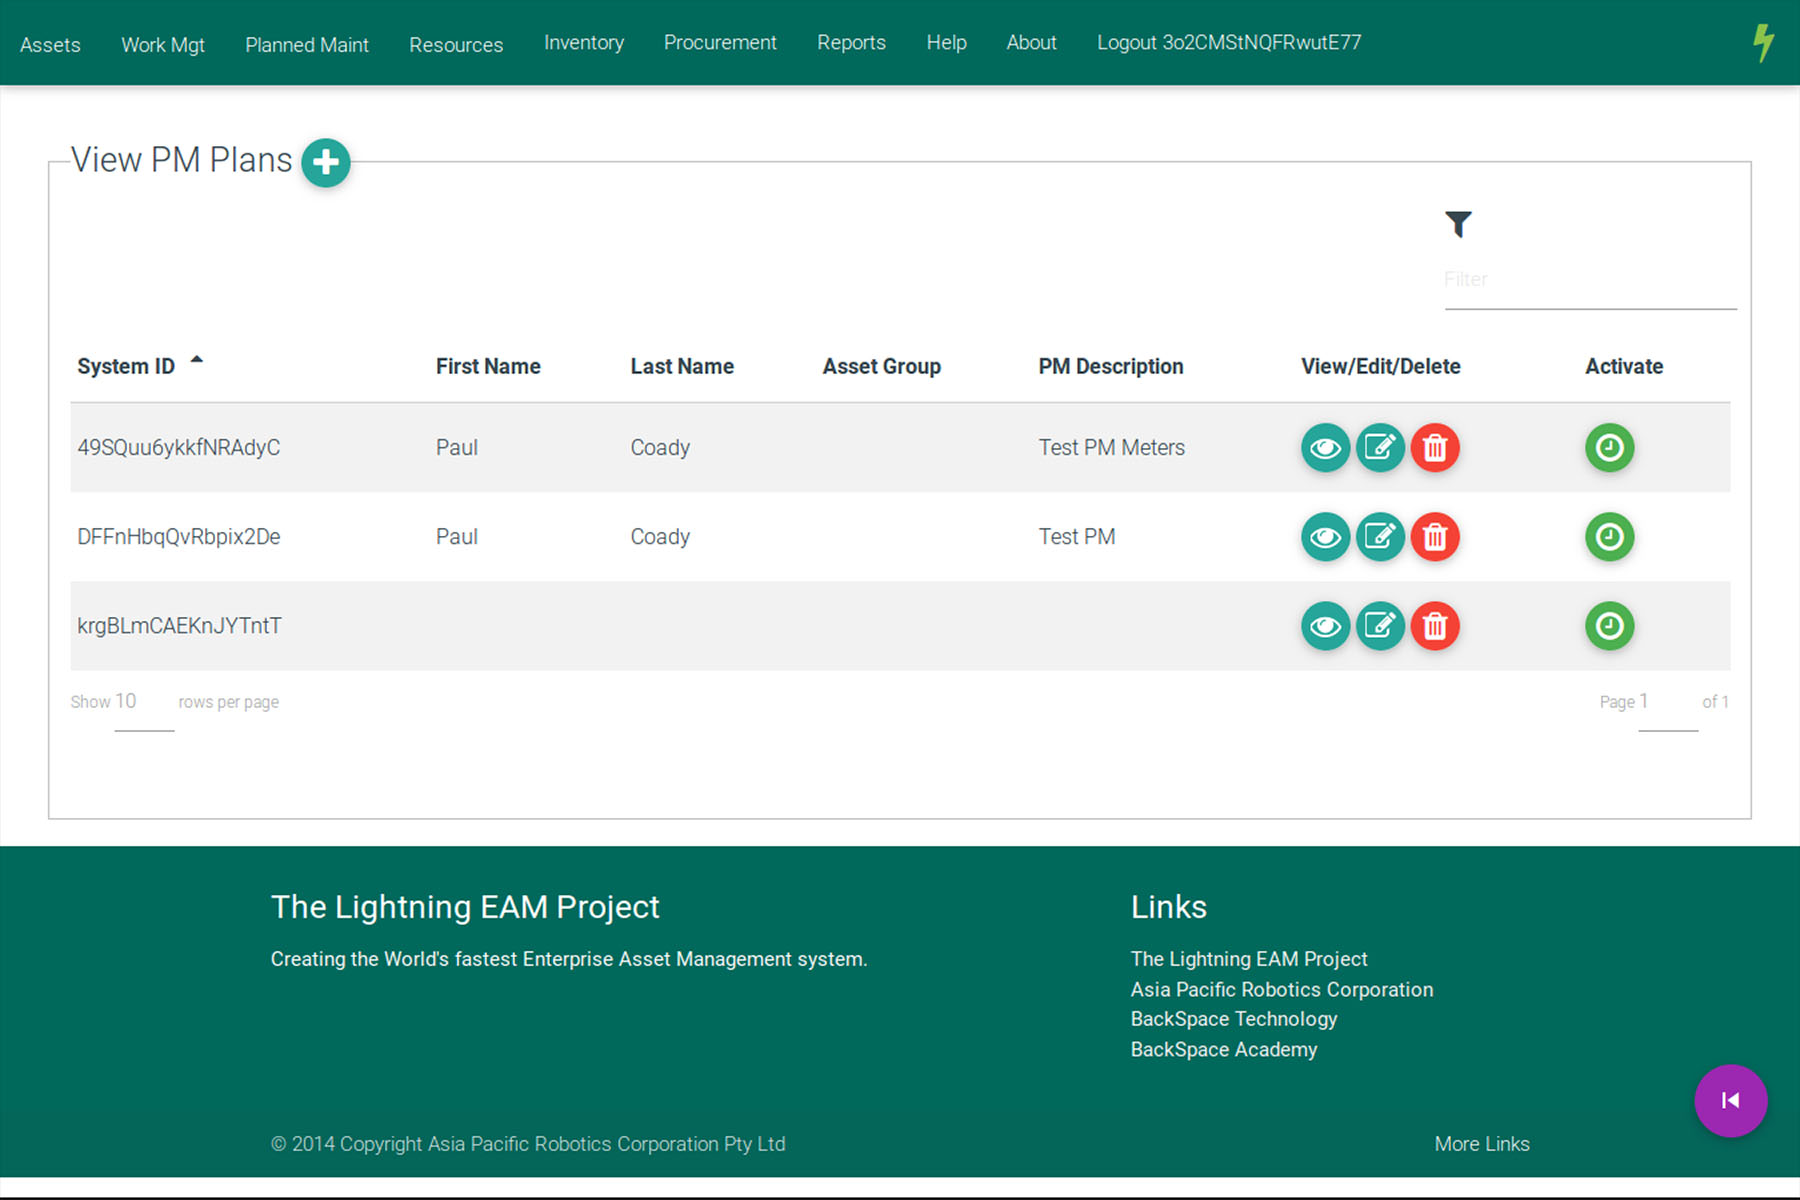
Task: Edit plan DFFnHbqQvRbpix2De
Action: tap(1380, 537)
